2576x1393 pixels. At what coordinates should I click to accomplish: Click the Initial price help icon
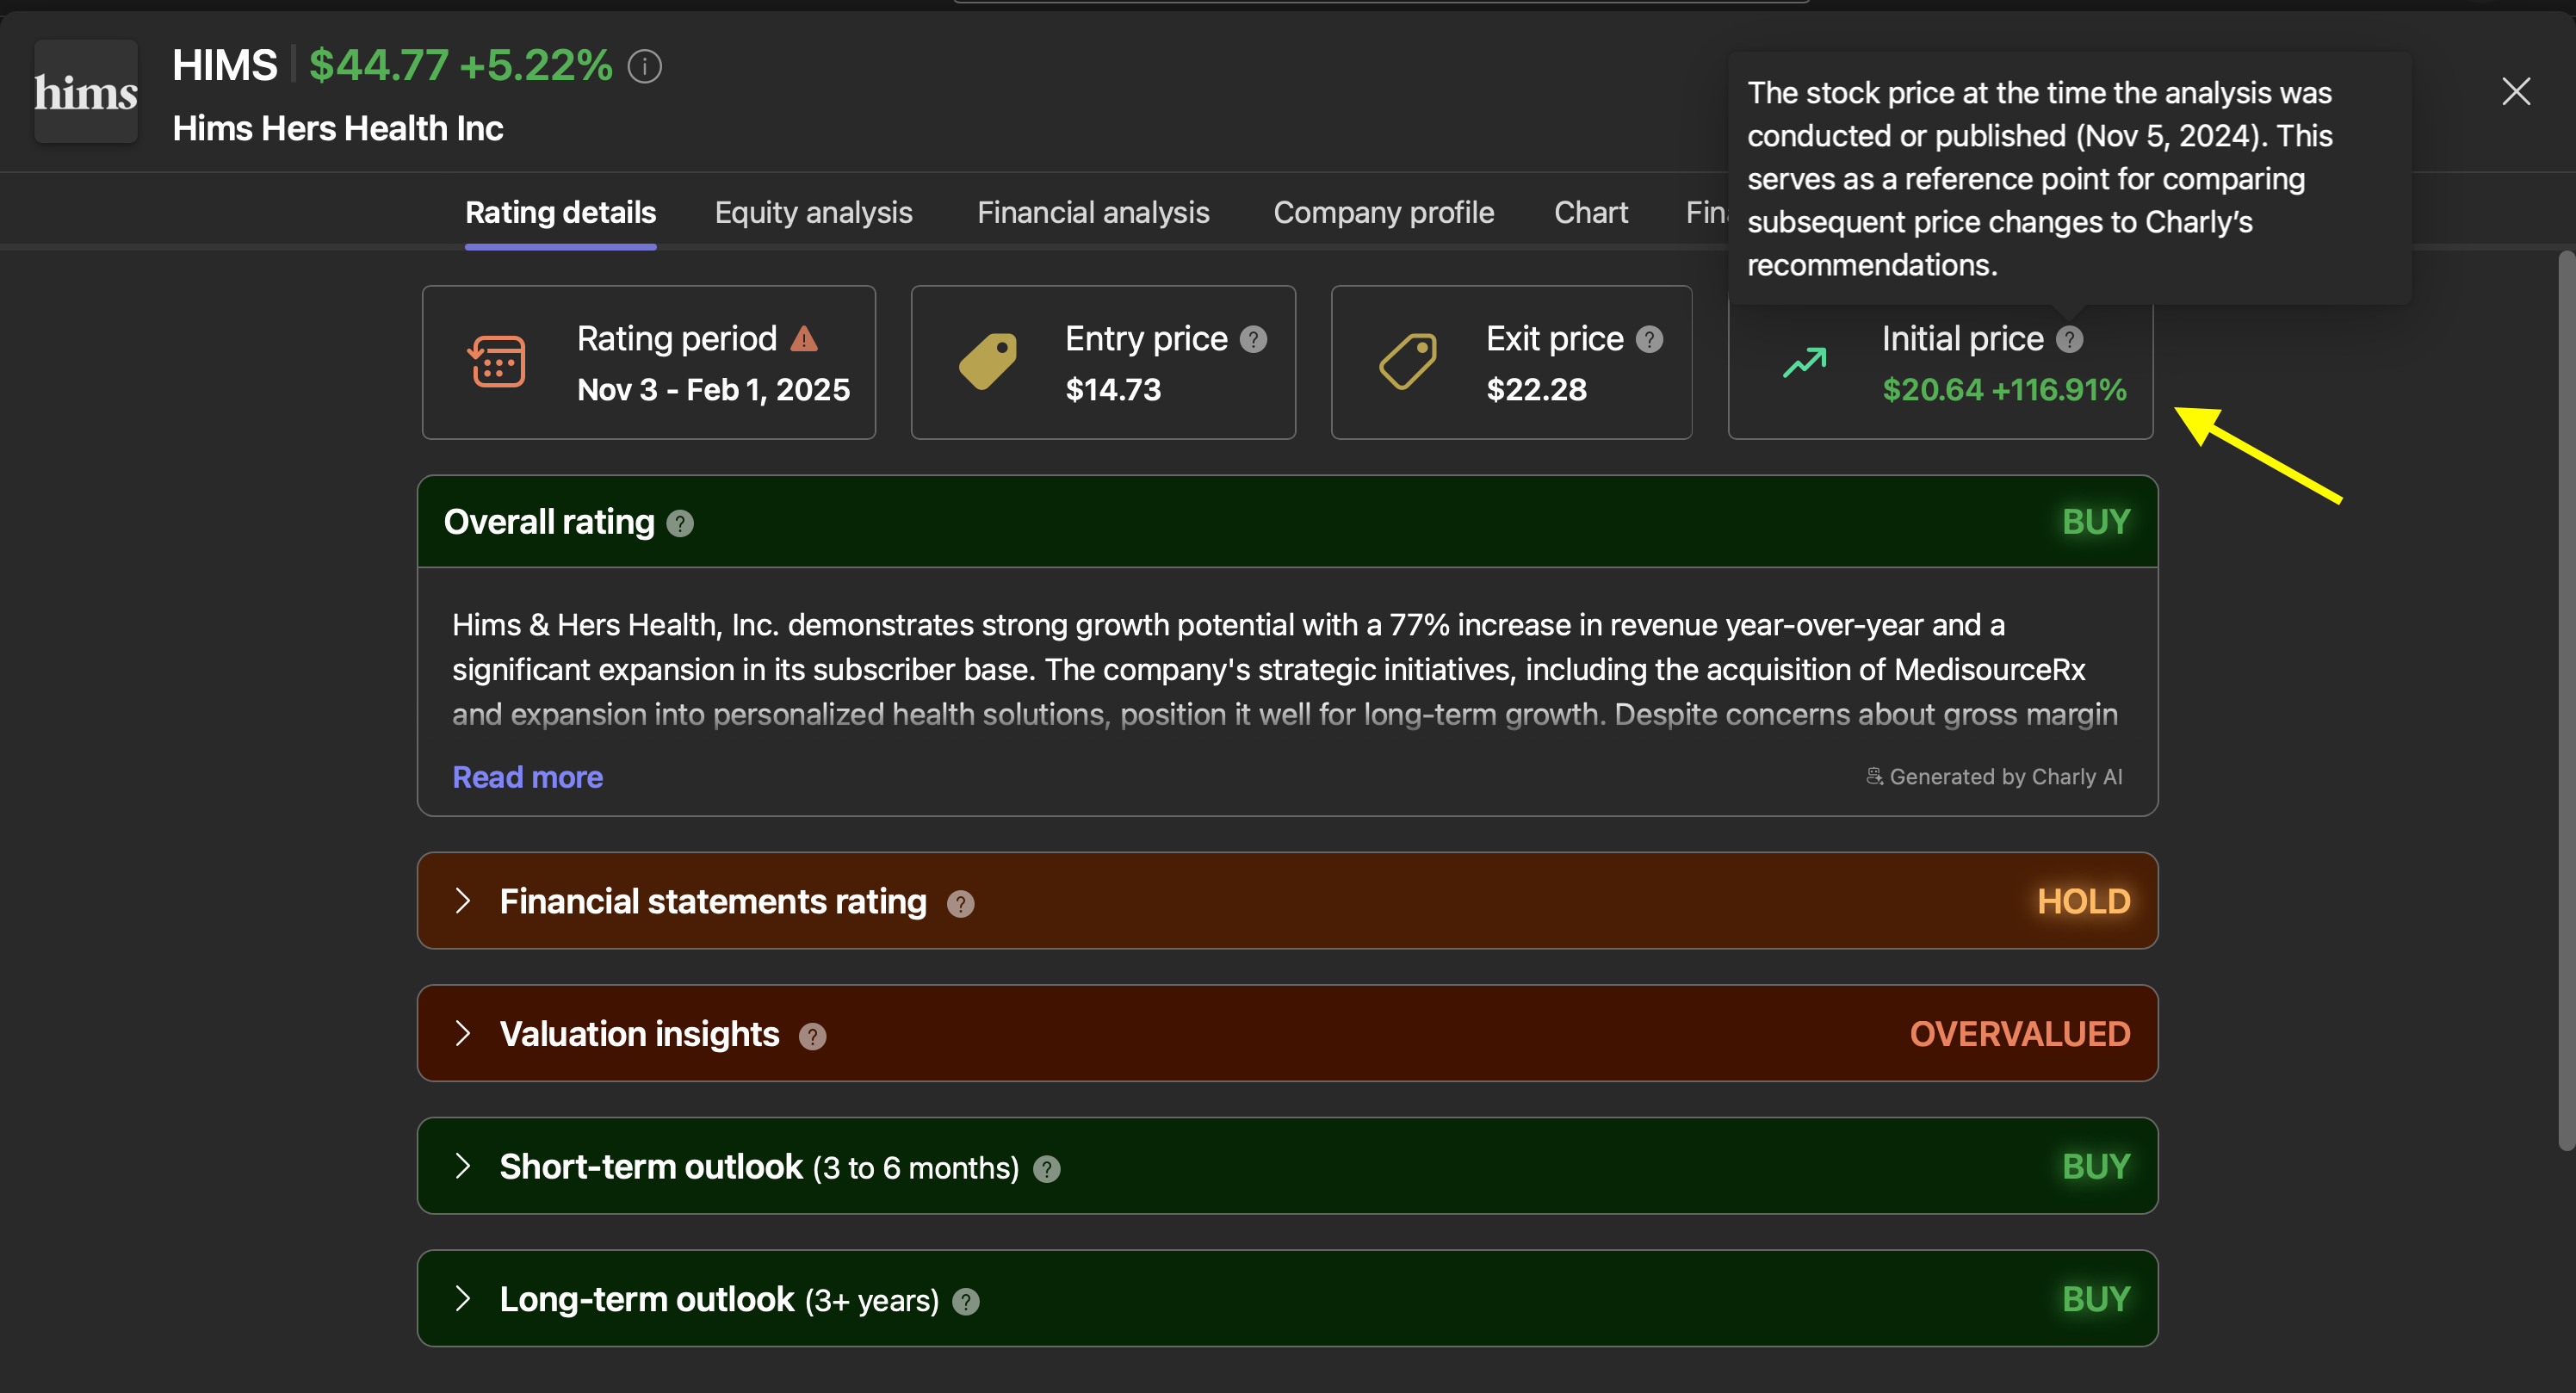coord(2069,339)
